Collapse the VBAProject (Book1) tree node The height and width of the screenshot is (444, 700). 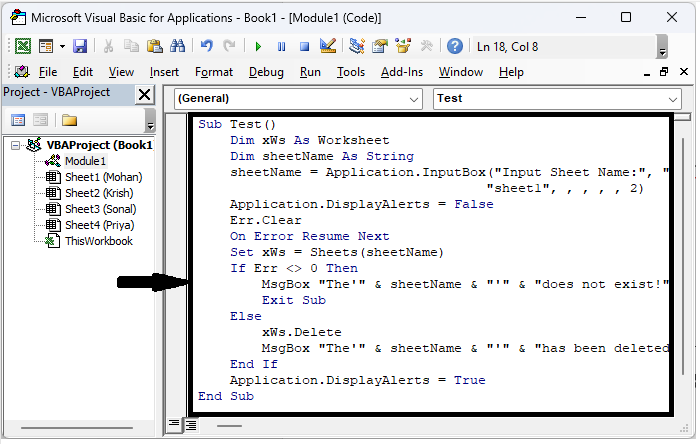16,145
